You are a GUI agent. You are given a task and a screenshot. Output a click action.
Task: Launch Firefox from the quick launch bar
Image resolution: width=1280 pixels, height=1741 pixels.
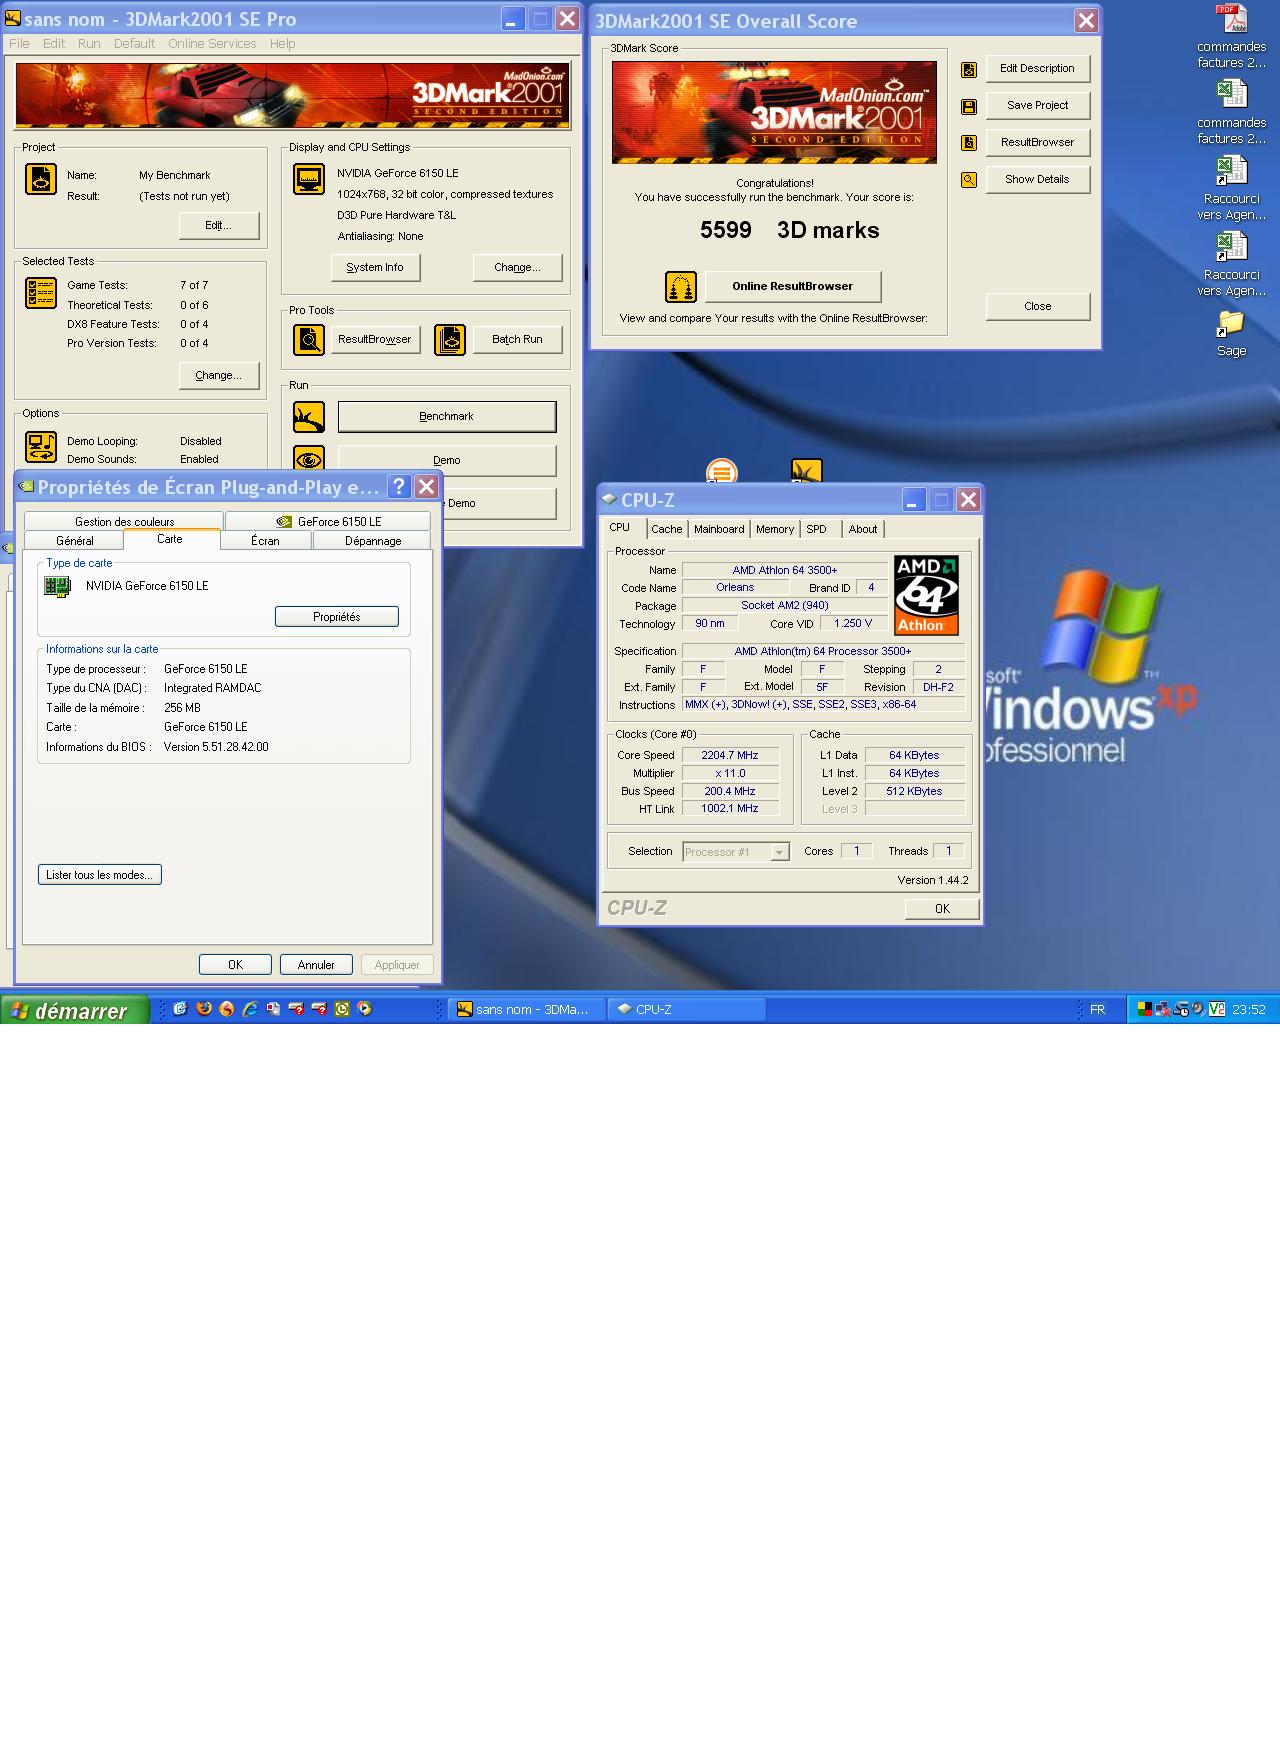pyautogui.click(x=204, y=1009)
